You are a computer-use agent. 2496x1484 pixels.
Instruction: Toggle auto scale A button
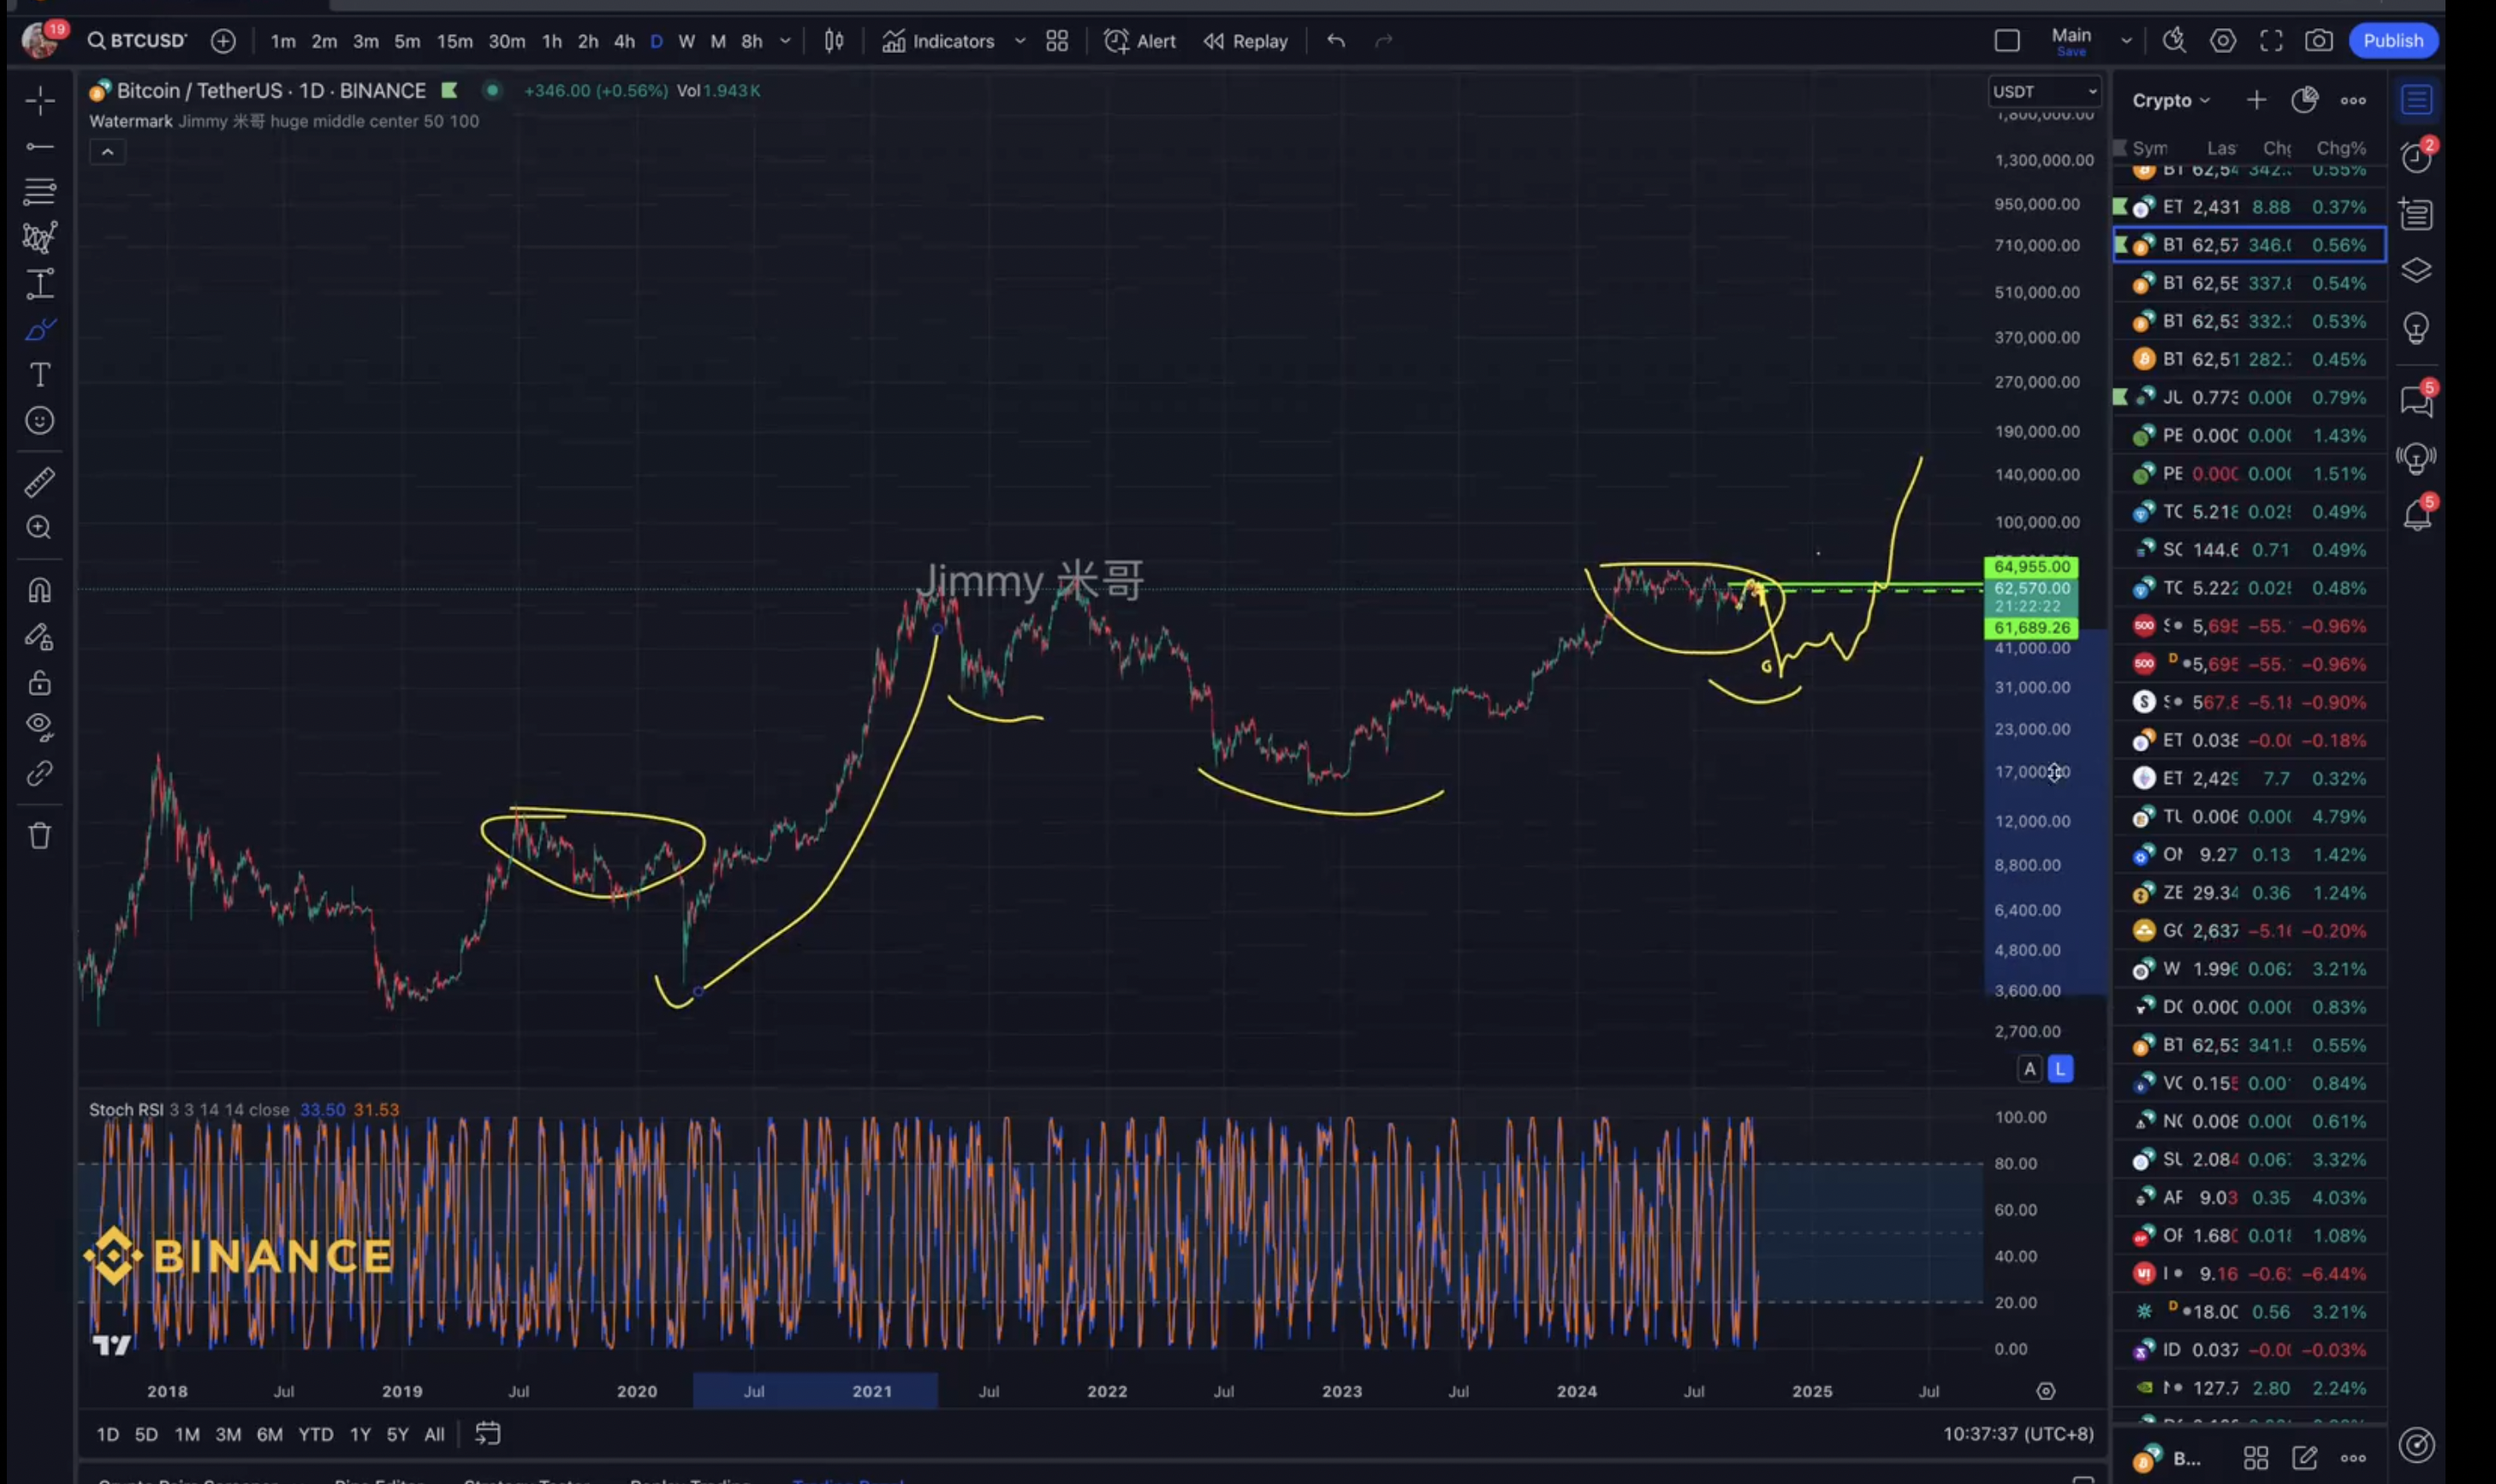(x=2029, y=1069)
